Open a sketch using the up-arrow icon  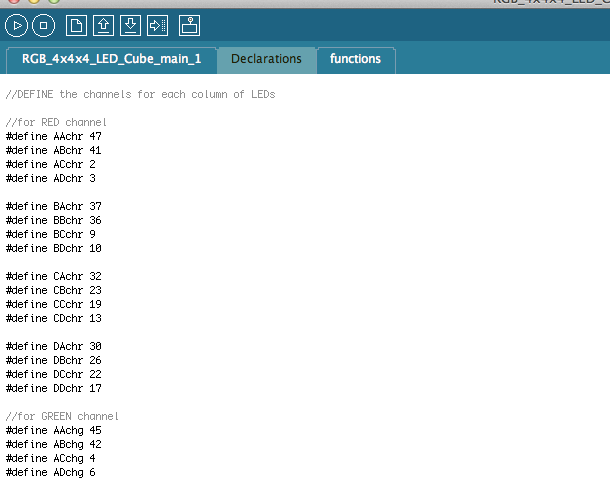[103, 26]
